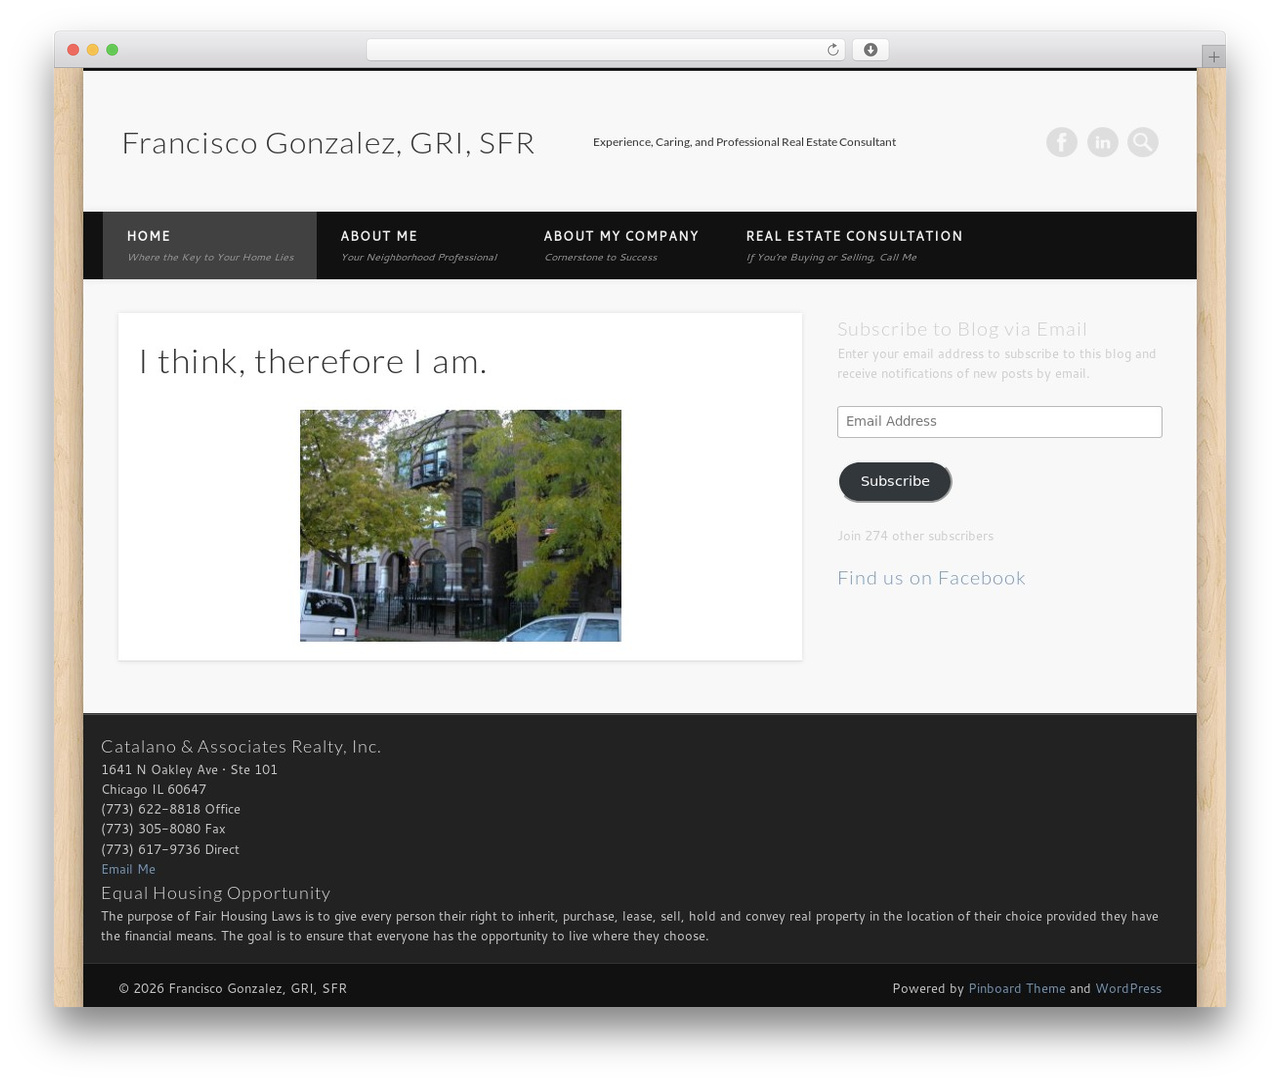Click the search magnifier icon
This screenshot has width=1280, height=1084.
[1143, 142]
